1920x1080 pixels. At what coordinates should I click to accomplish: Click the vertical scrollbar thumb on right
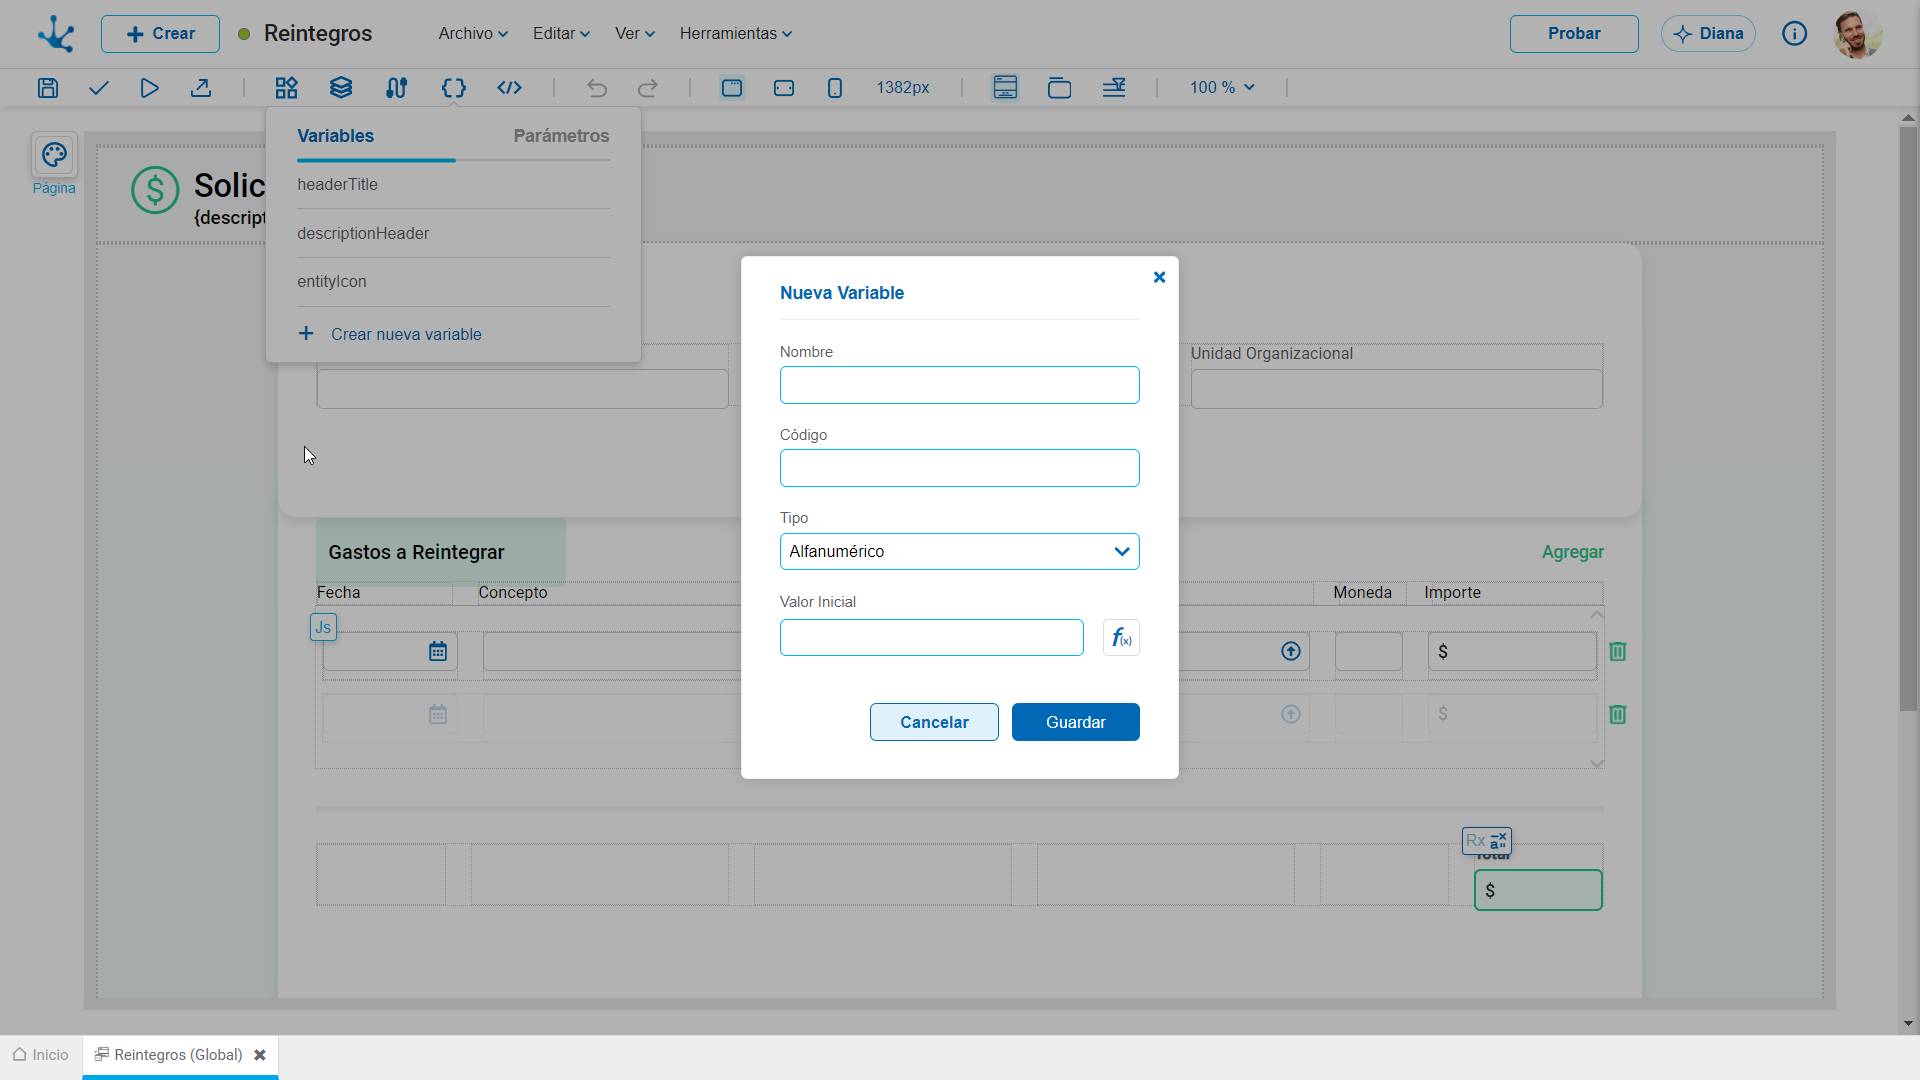[x=1908, y=420]
